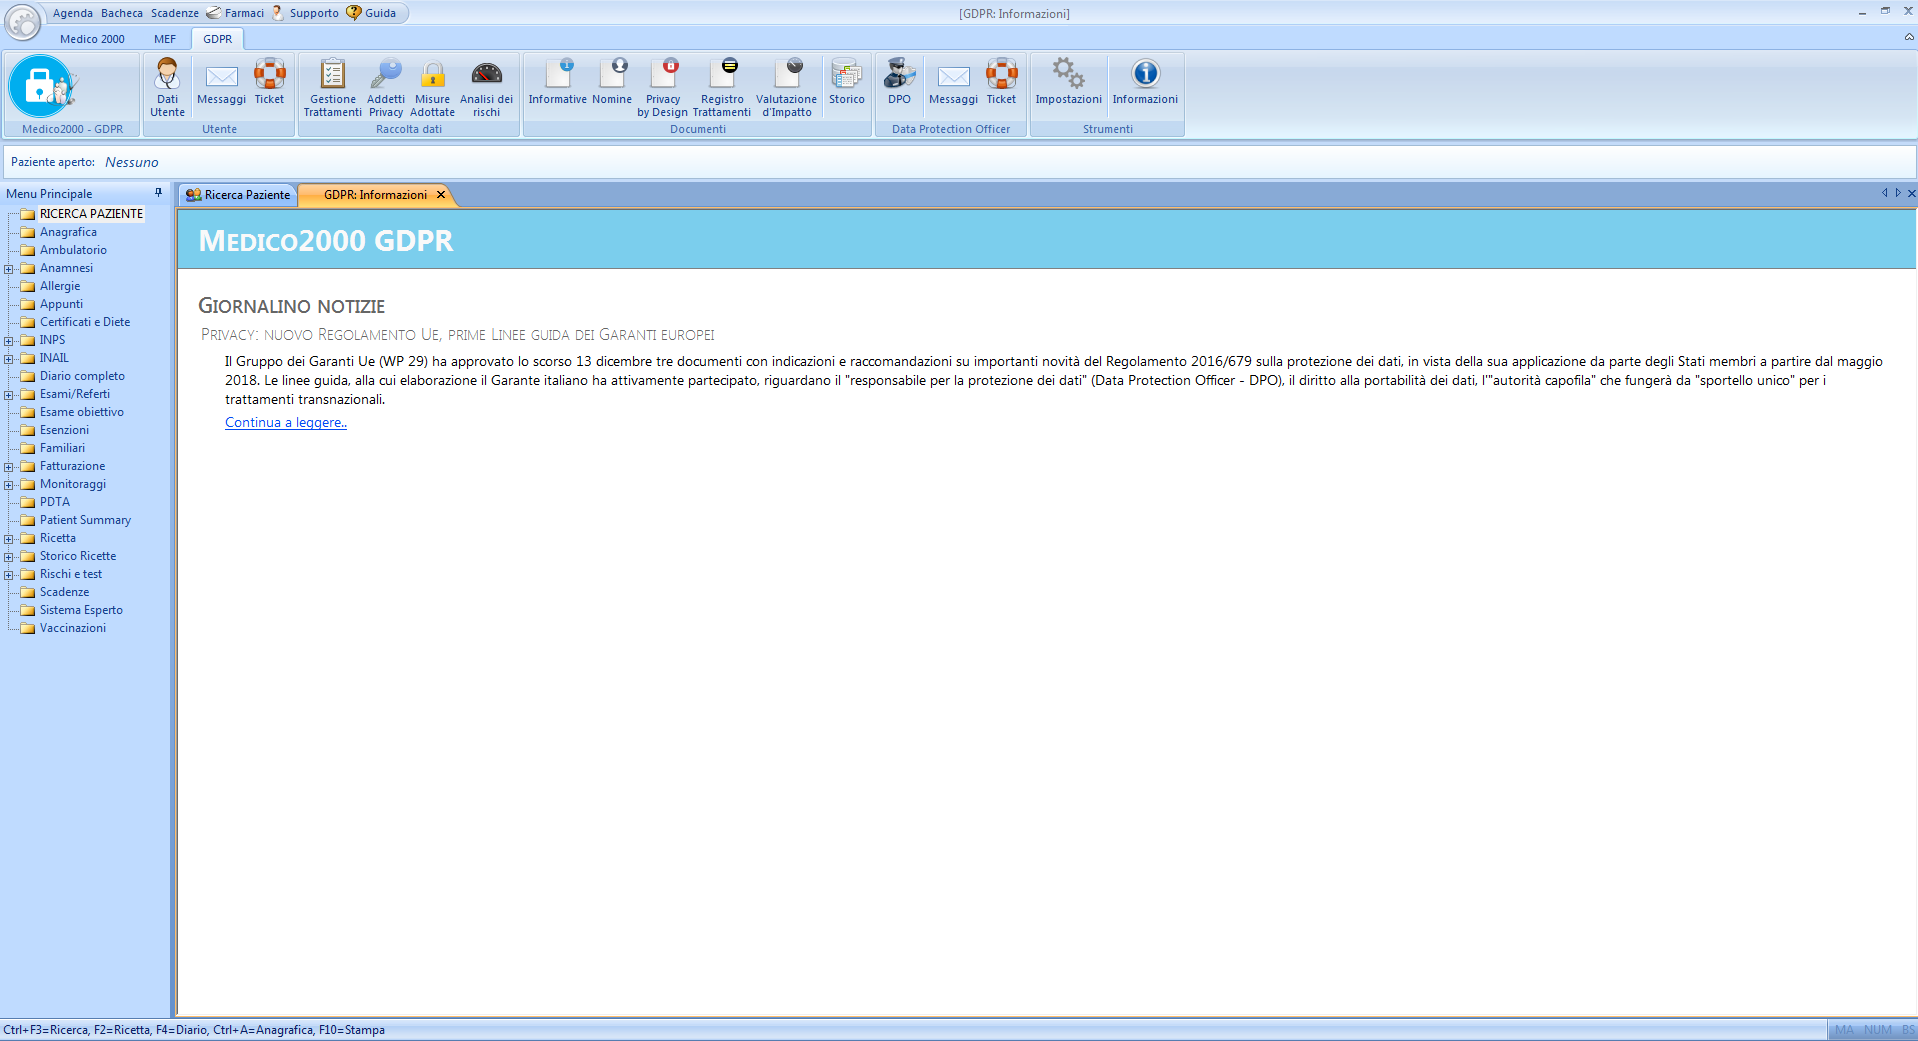This screenshot has width=1918, height=1041.
Task: Switch to the Medico 2000 ribbon tab
Action: pyautogui.click(x=92, y=39)
